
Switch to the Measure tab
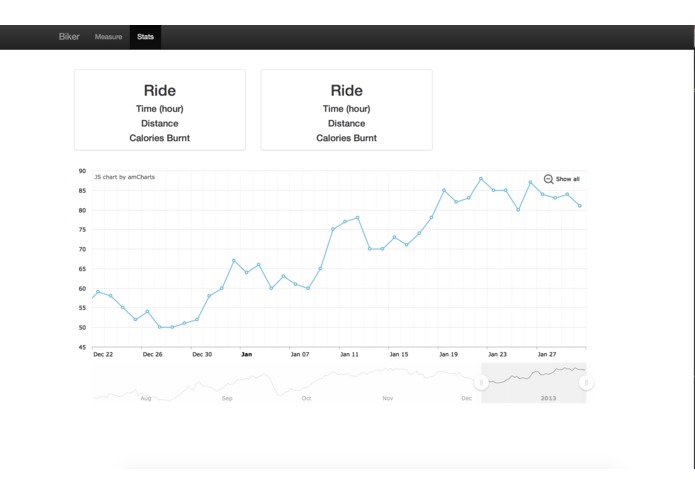108,37
